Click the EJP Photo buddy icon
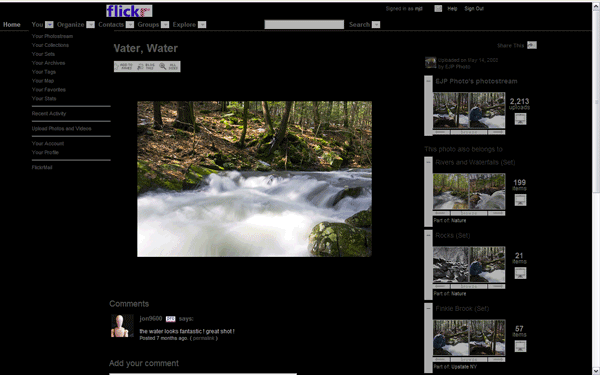 pos(430,62)
